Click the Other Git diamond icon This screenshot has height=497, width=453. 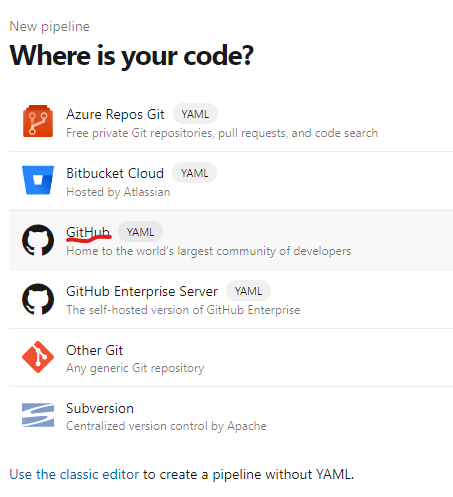tap(38, 357)
